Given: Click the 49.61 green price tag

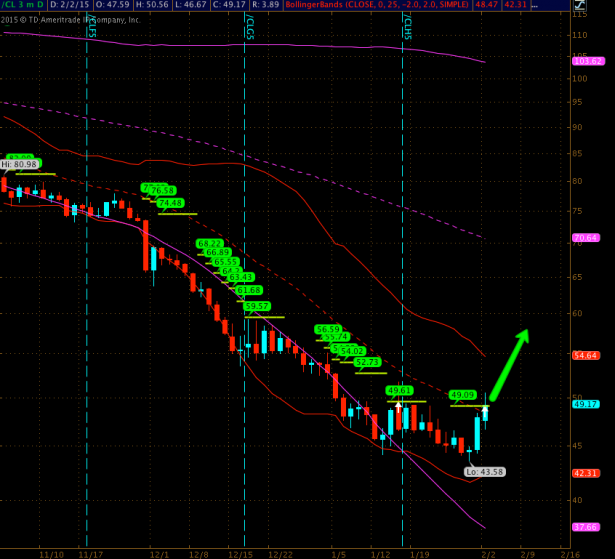Looking at the screenshot, I should pos(399,390).
